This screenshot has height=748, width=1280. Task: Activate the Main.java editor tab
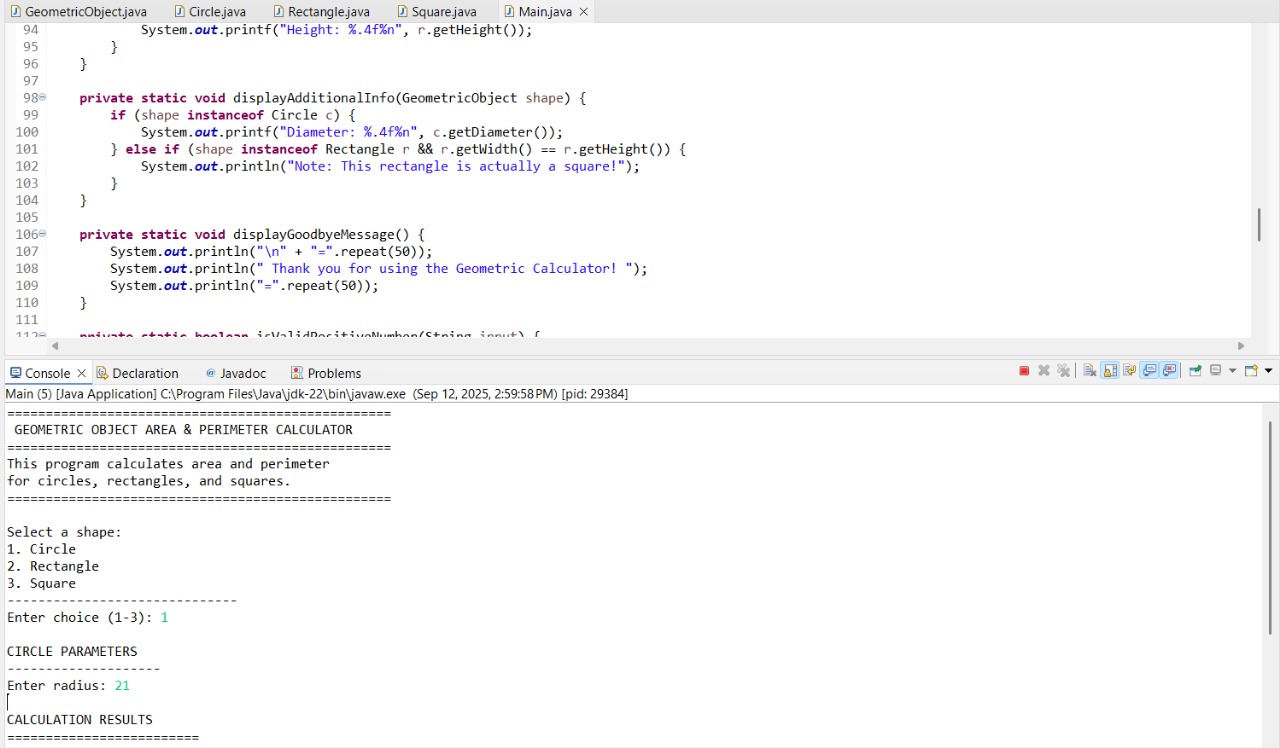[x=545, y=12]
